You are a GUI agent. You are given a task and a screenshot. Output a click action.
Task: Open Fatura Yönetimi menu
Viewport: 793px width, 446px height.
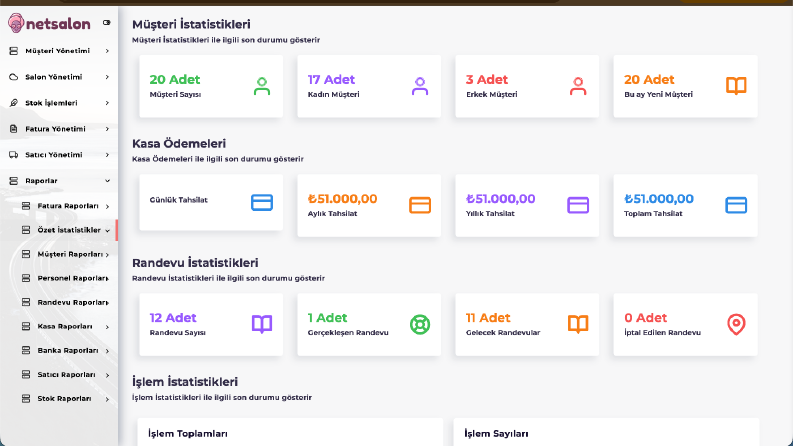tap(59, 129)
